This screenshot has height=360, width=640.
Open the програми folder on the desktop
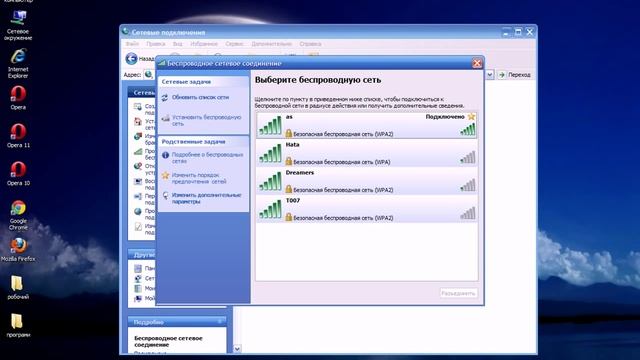tap(18, 325)
